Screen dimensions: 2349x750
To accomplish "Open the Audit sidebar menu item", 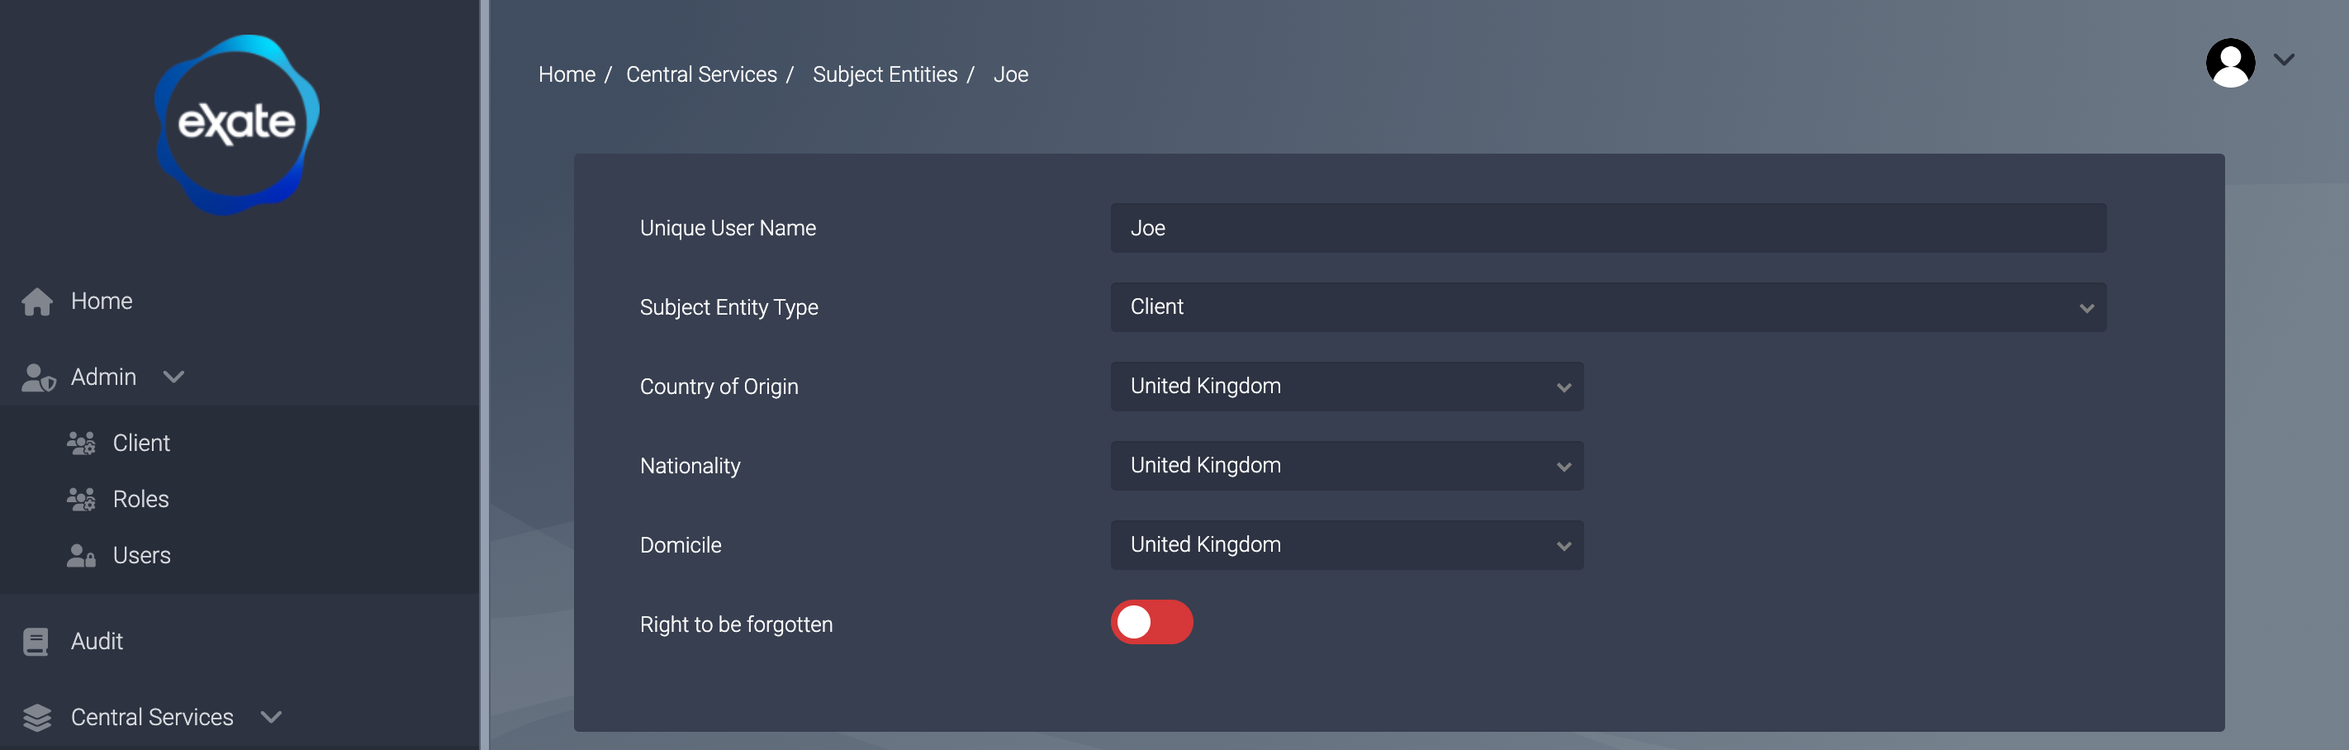I will pyautogui.click(x=96, y=641).
